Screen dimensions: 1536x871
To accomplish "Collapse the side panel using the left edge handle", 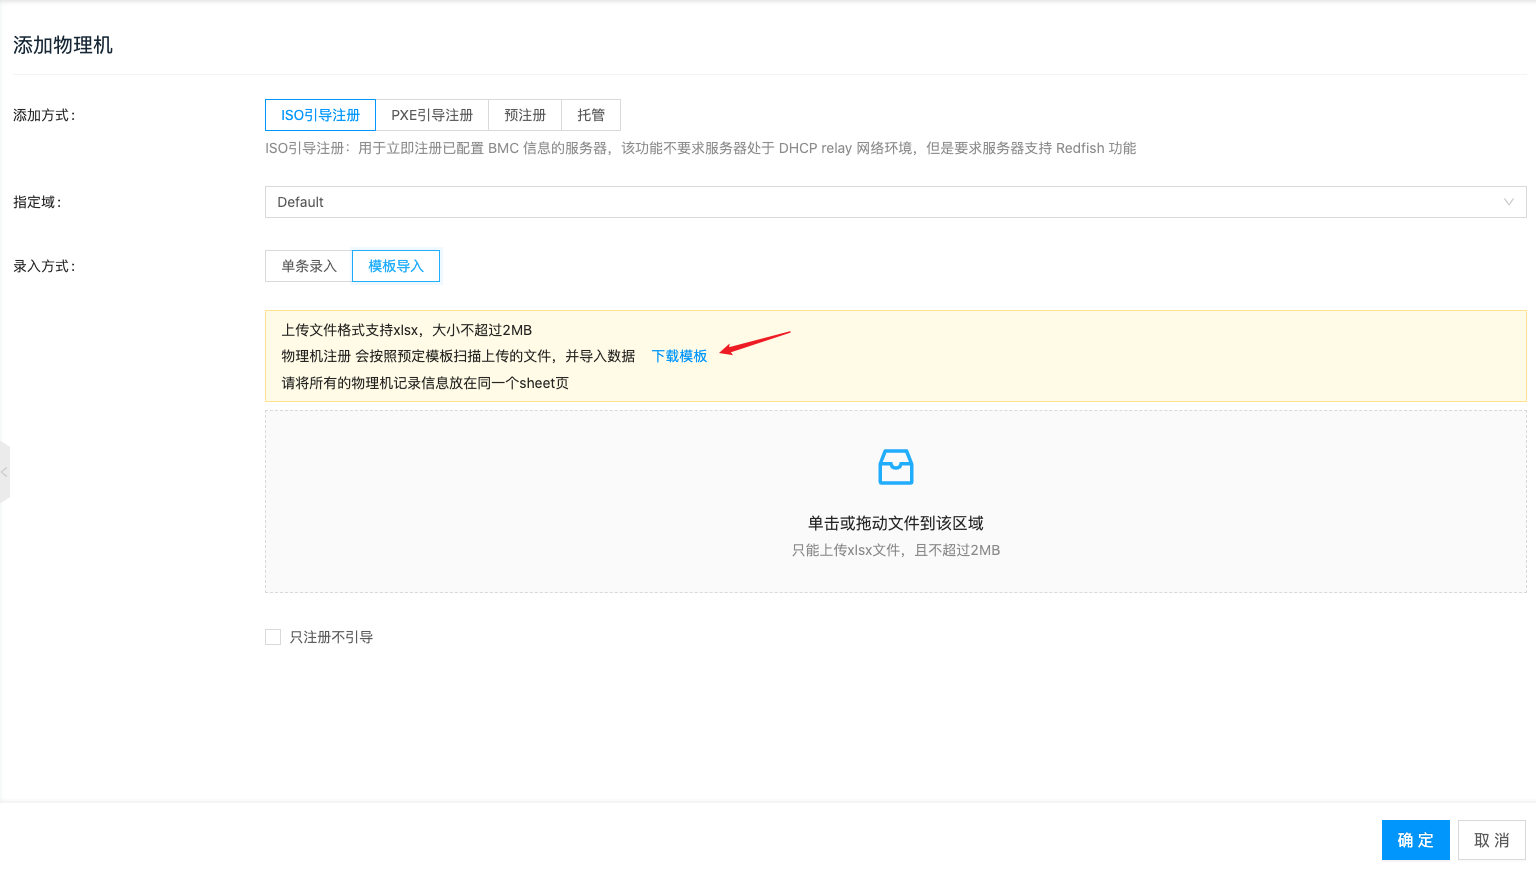I will [5, 472].
